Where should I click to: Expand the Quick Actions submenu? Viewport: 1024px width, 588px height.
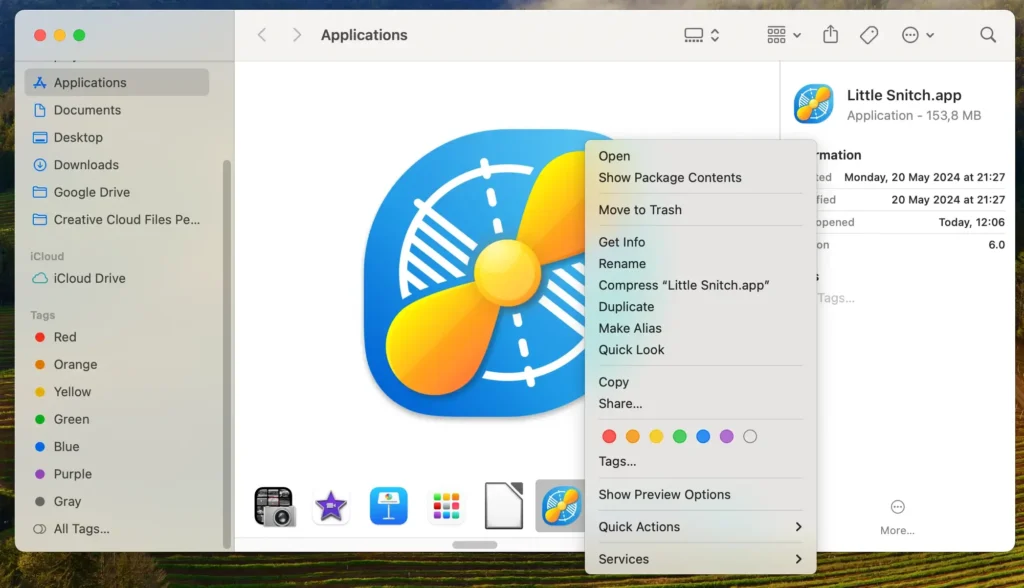coord(700,527)
